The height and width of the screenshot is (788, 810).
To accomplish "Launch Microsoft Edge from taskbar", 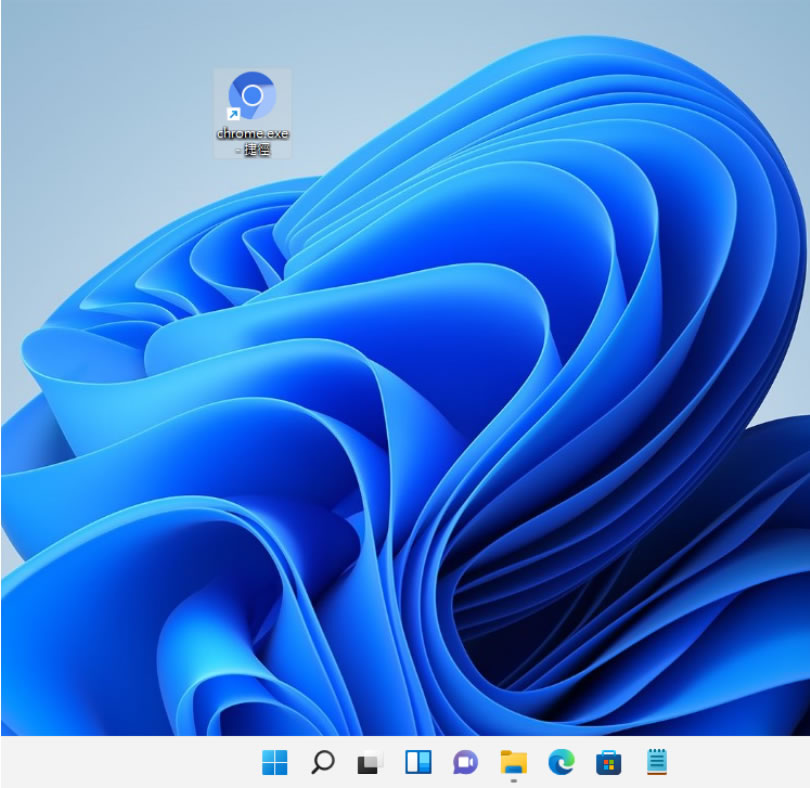I will pos(561,762).
